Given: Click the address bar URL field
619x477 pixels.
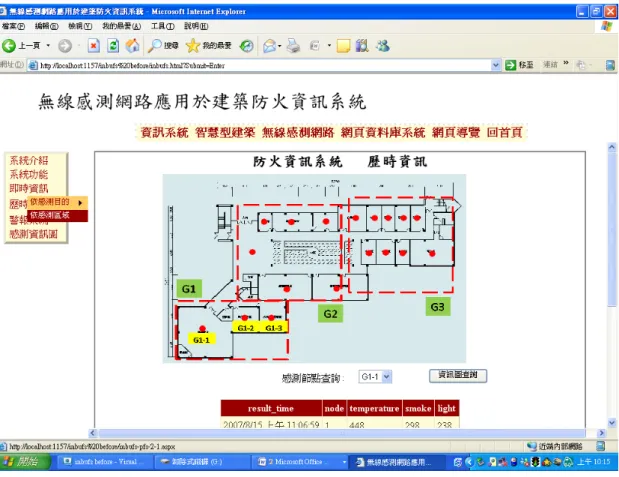Looking at the screenshot, I should [x=259, y=65].
